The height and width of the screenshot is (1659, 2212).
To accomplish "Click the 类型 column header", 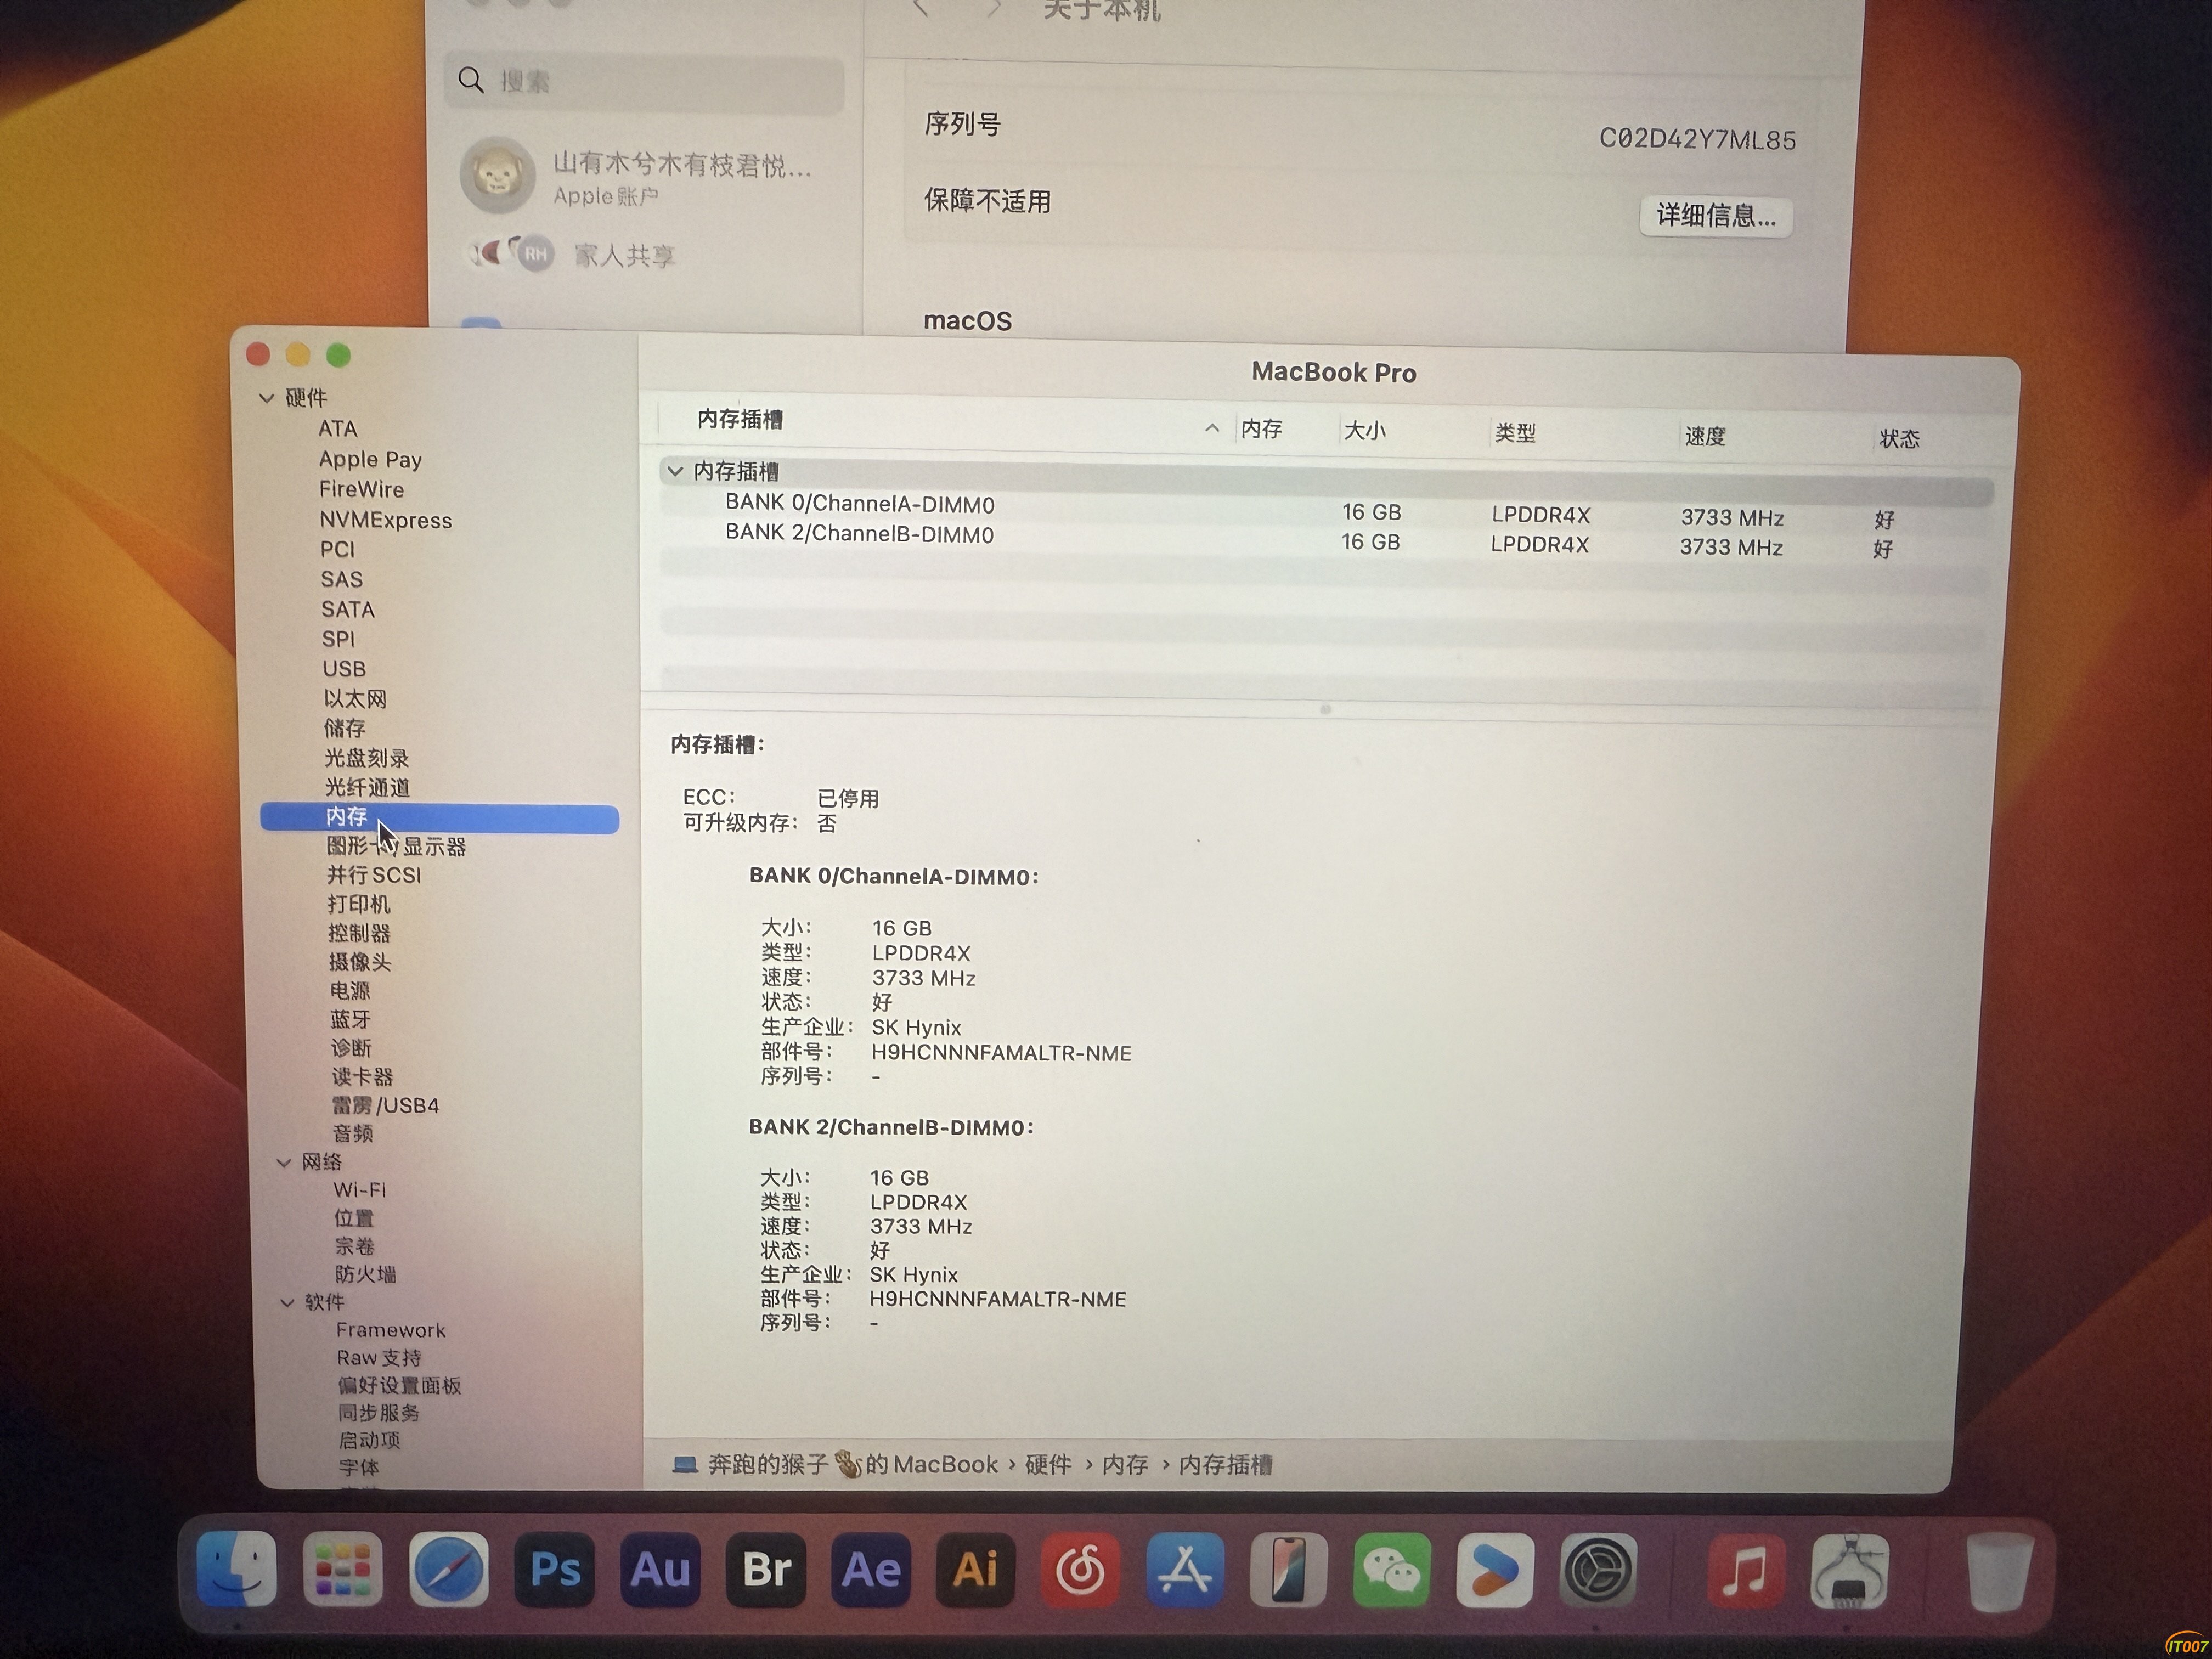I will point(1515,433).
